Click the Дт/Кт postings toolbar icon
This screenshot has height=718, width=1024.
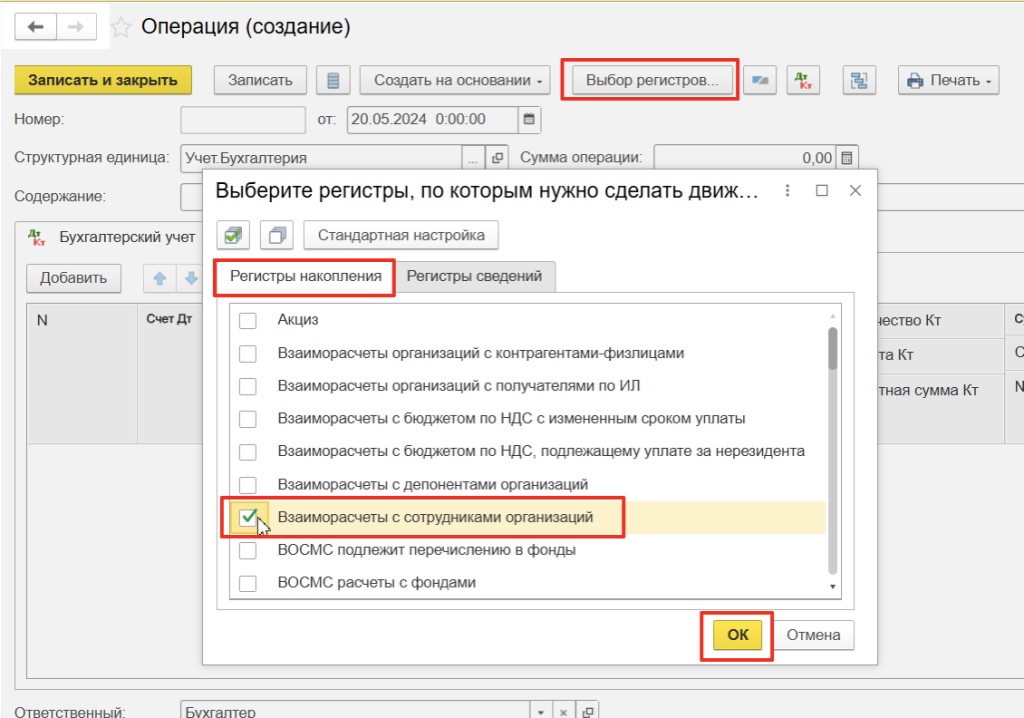click(x=802, y=80)
